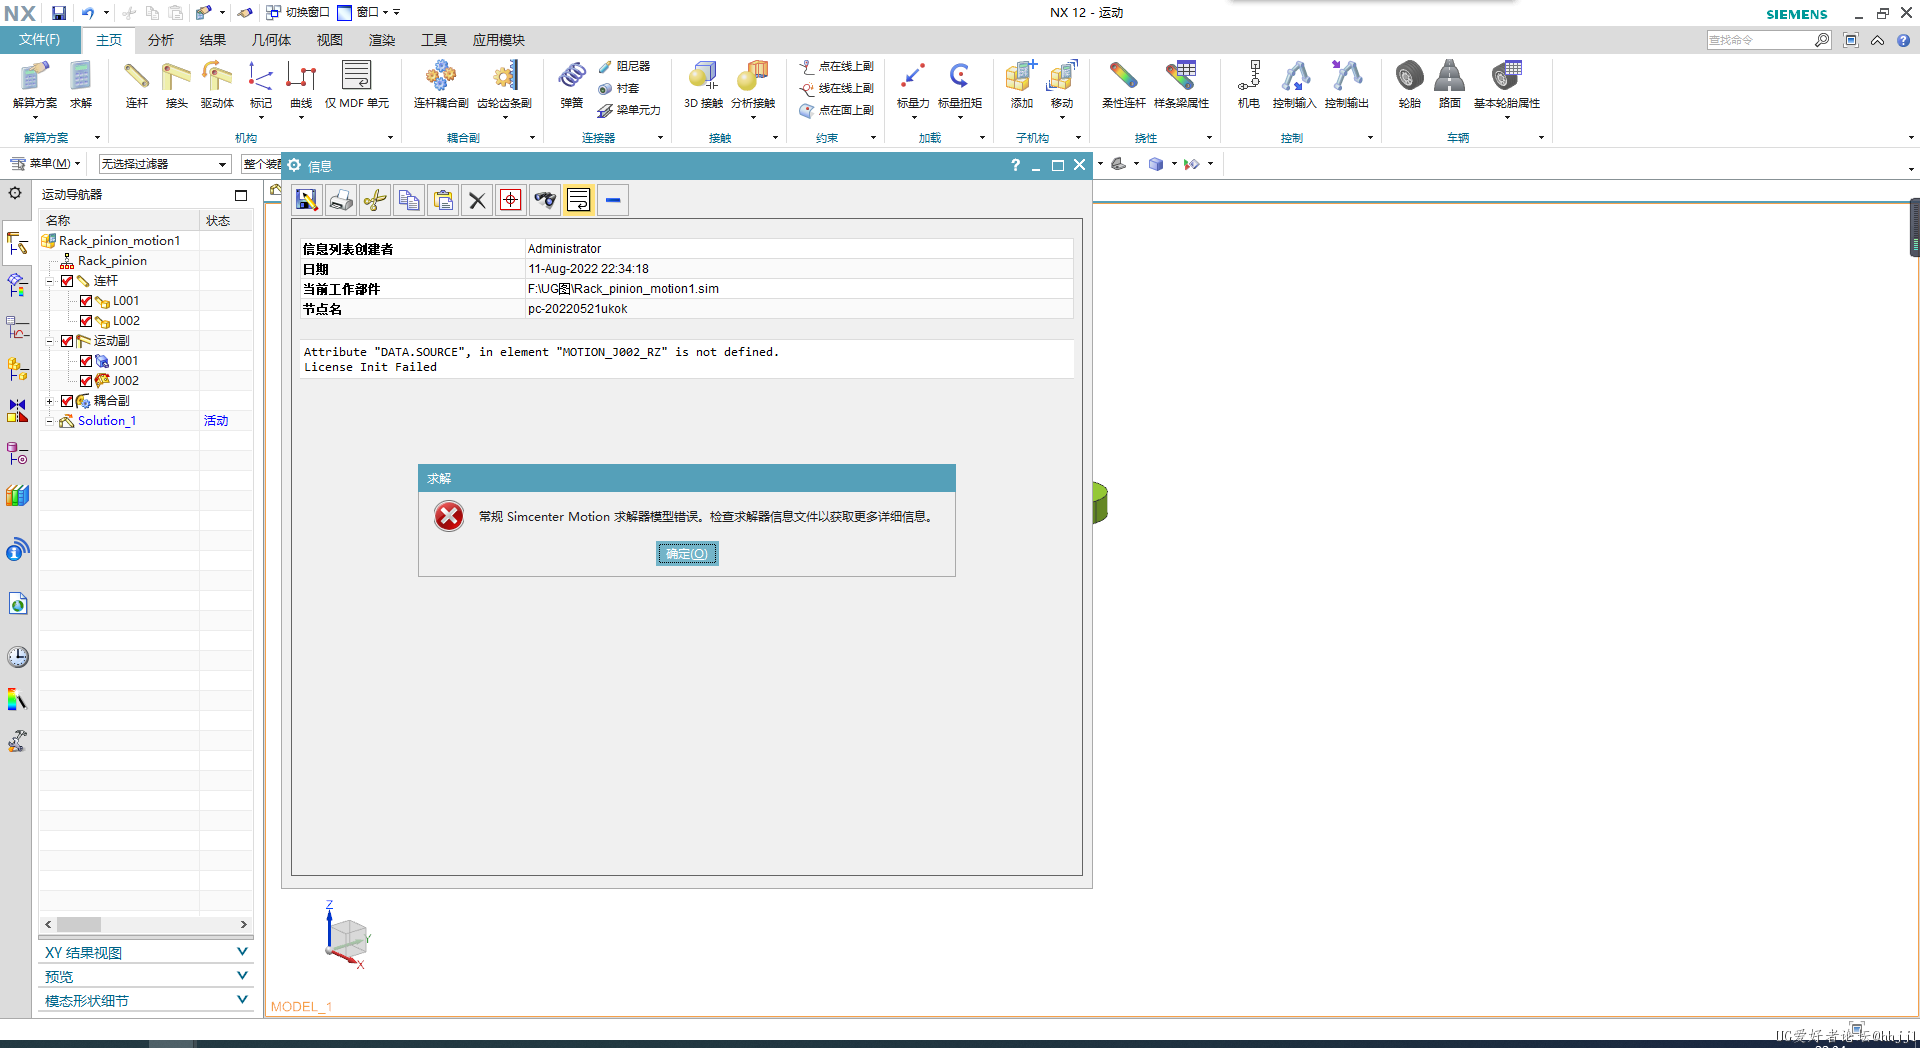
Task: Select the 机电 mechatronics tool
Action: (1249, 84)
